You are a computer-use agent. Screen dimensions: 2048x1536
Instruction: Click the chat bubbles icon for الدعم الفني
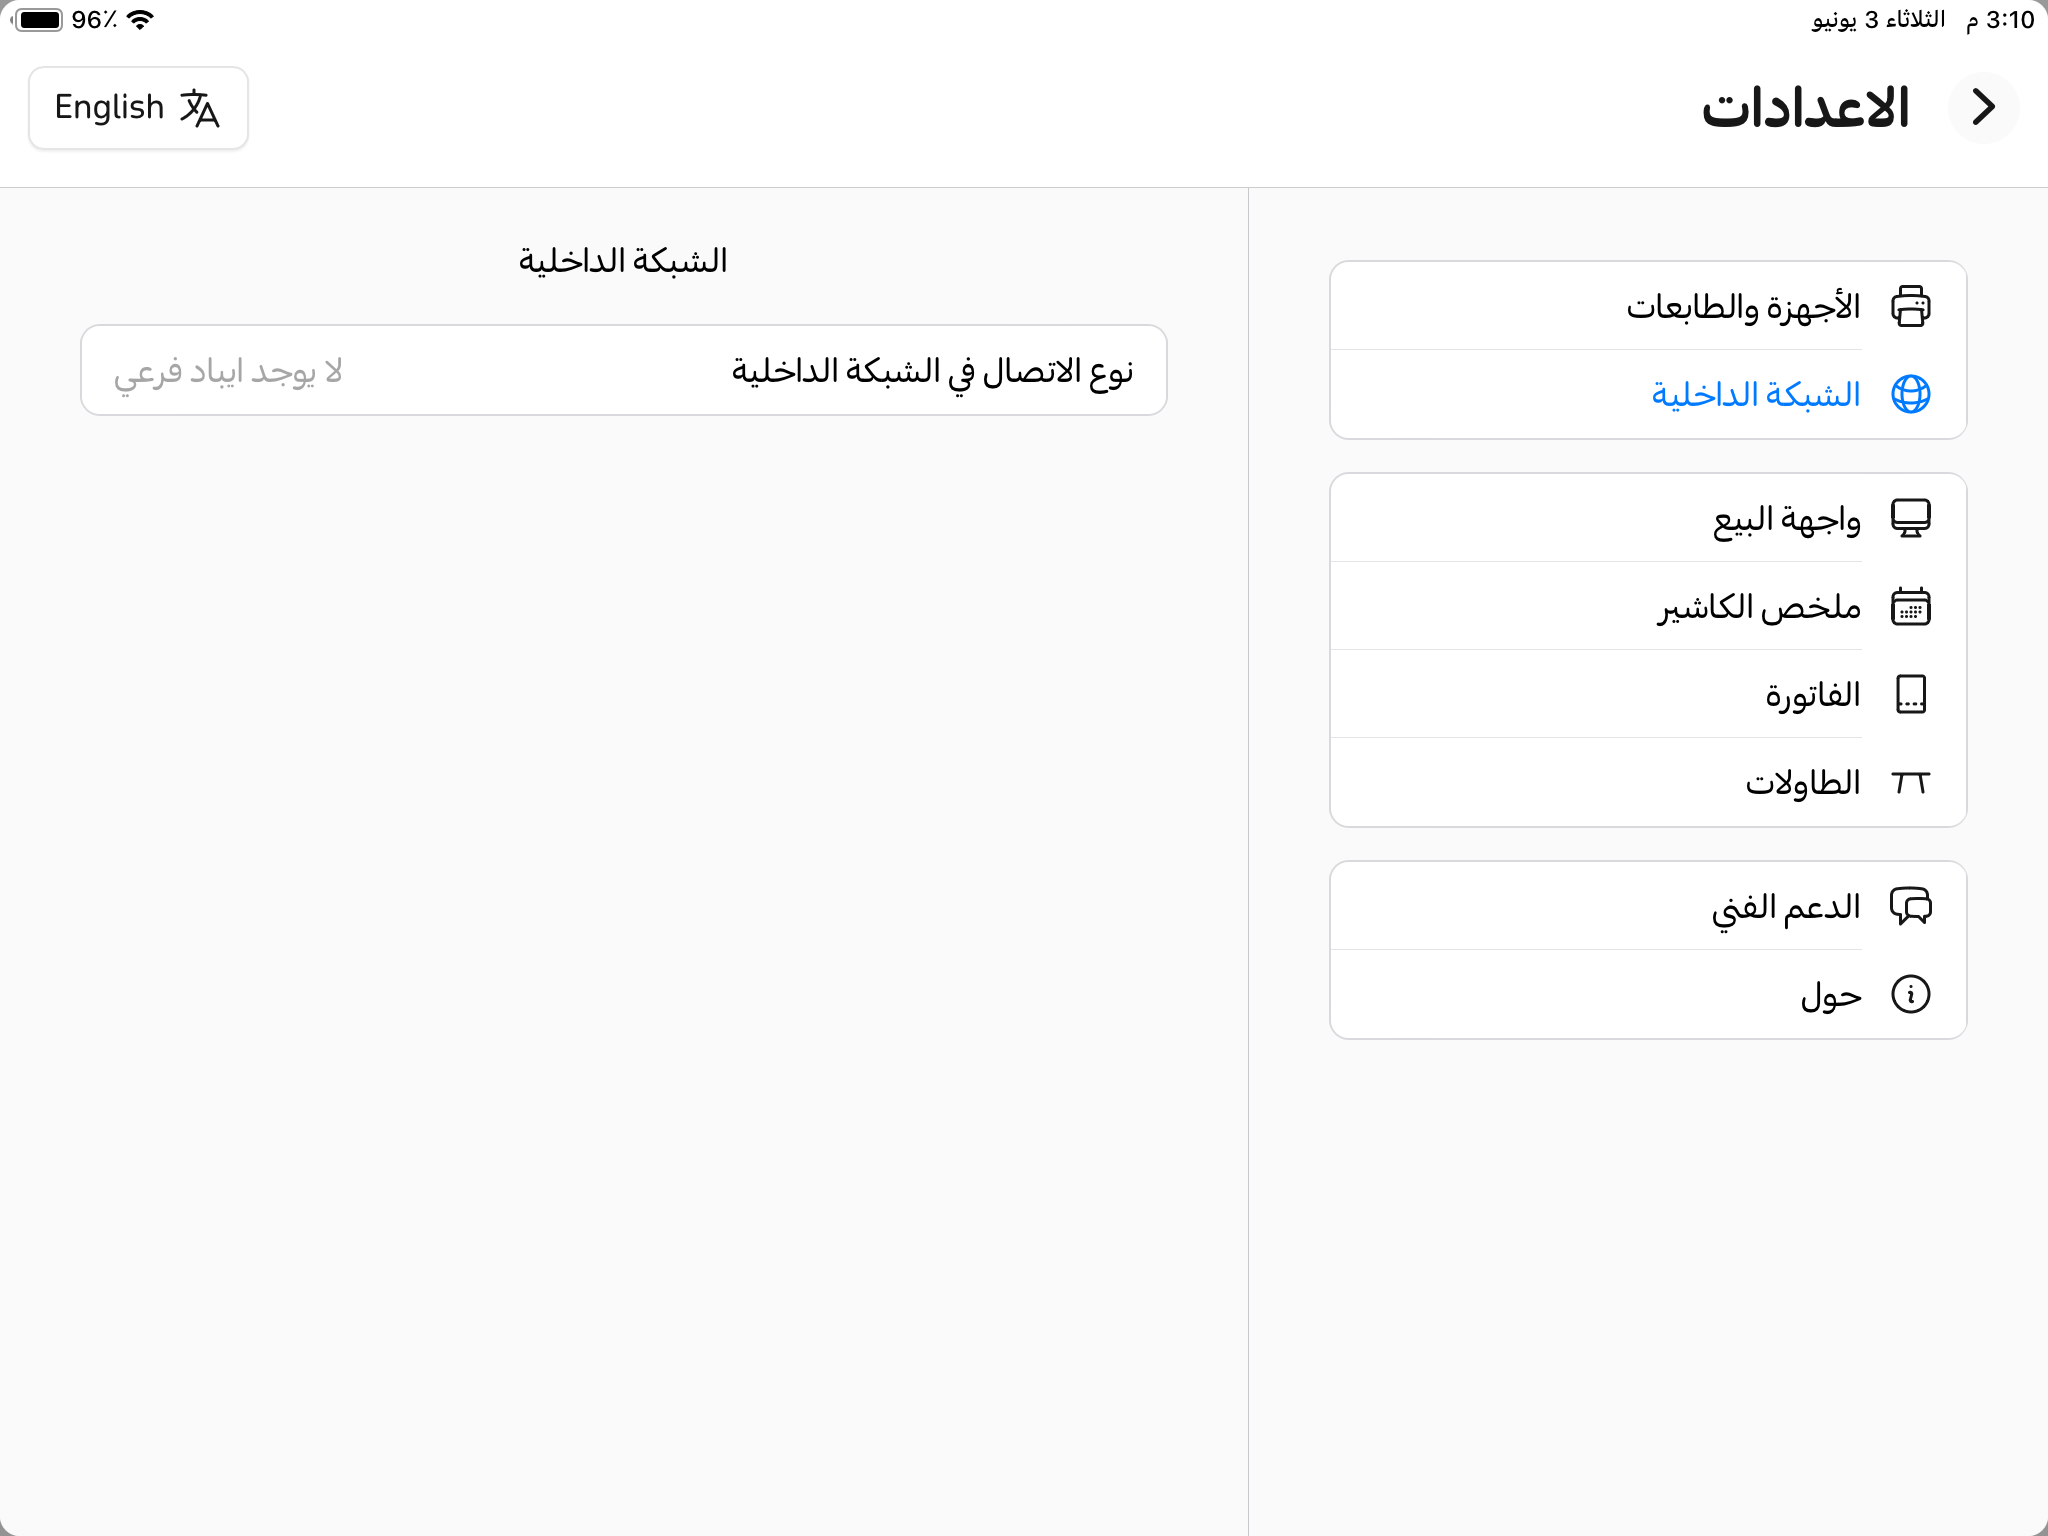[x=1910, y=906]
